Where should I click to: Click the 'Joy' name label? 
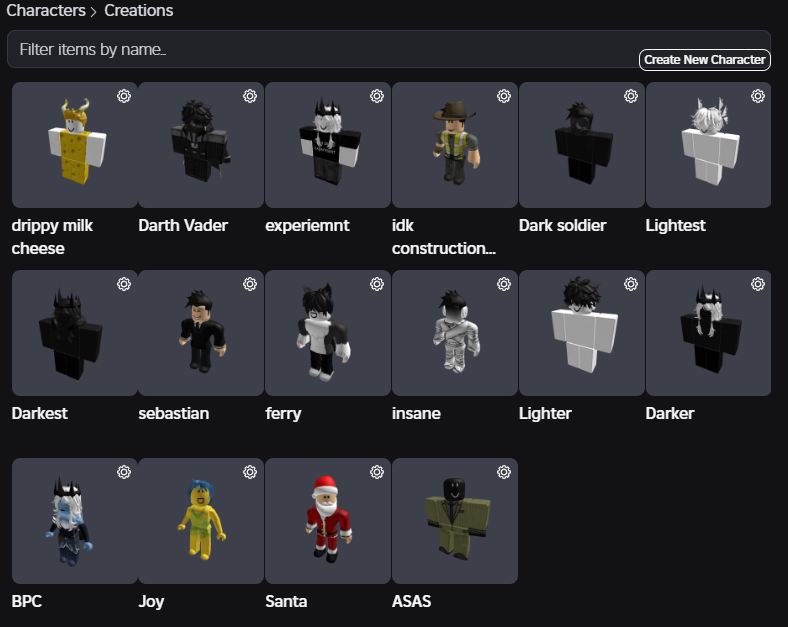click(151, 601)
